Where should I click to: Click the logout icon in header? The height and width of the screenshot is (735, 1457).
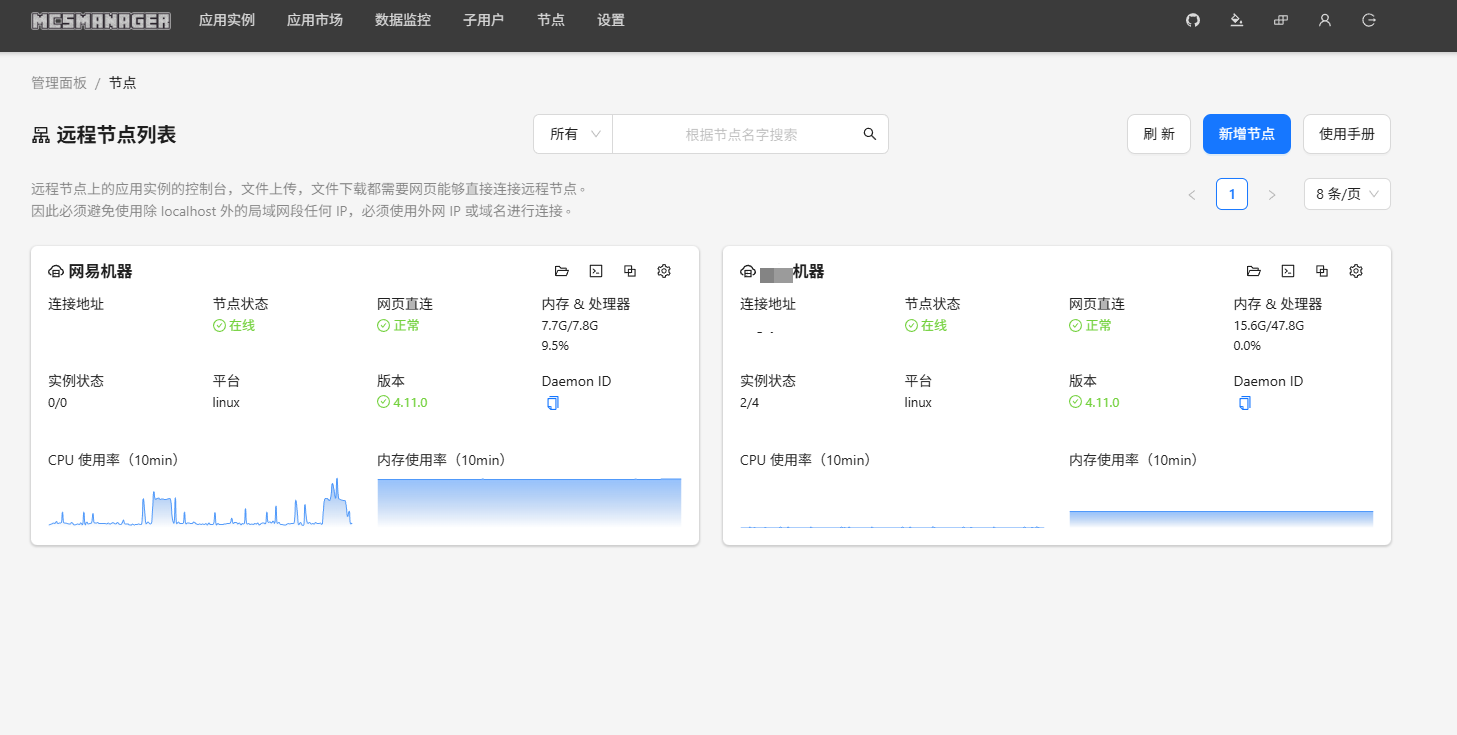(1369, 20)
